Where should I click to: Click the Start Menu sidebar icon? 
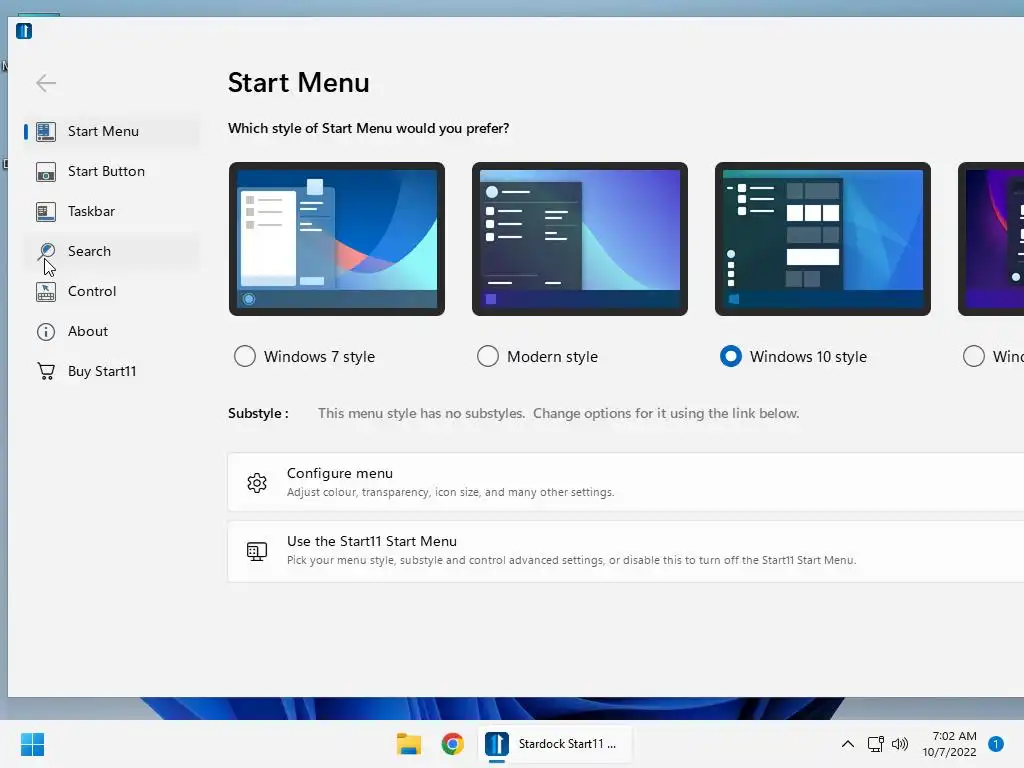tap(46, 131)
